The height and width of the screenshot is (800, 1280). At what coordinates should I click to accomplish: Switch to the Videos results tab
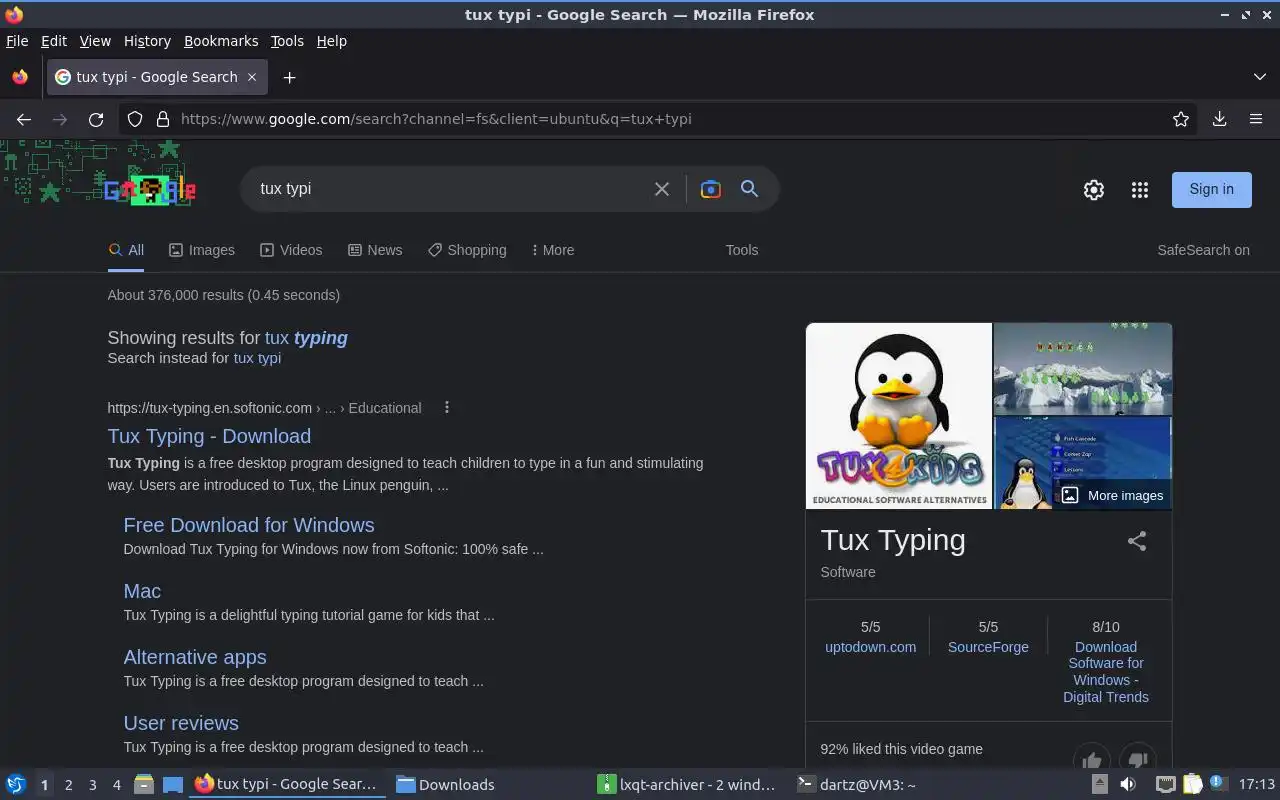click(291, 250)
